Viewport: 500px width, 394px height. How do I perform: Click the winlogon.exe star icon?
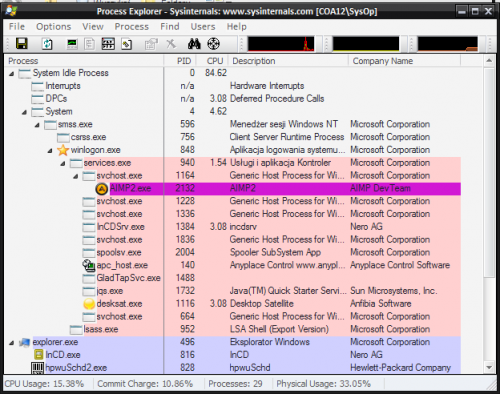63,150
